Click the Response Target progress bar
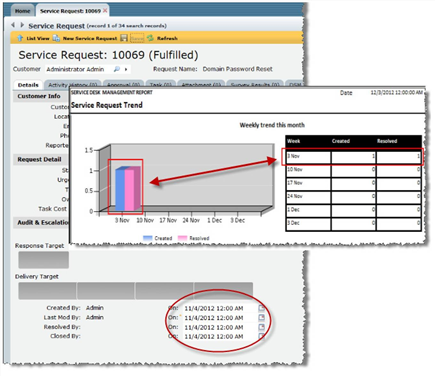Image resolution: width=435 pixels, height=376 pixels. pyautogui.click(x=43, y=260)
